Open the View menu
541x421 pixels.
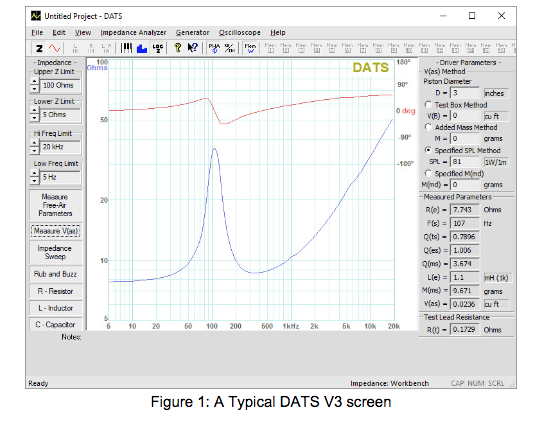pyautogui.click(x=83, y=32)
